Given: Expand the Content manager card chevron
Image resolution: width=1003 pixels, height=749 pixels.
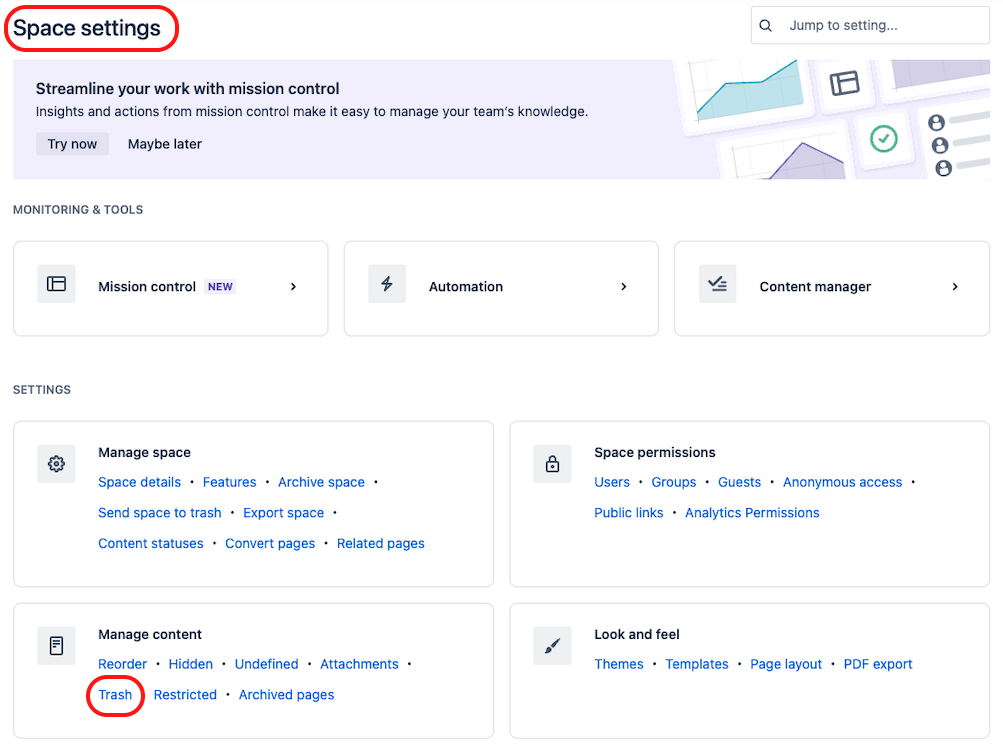Looking at the screenshot, I should click(953, 286).
